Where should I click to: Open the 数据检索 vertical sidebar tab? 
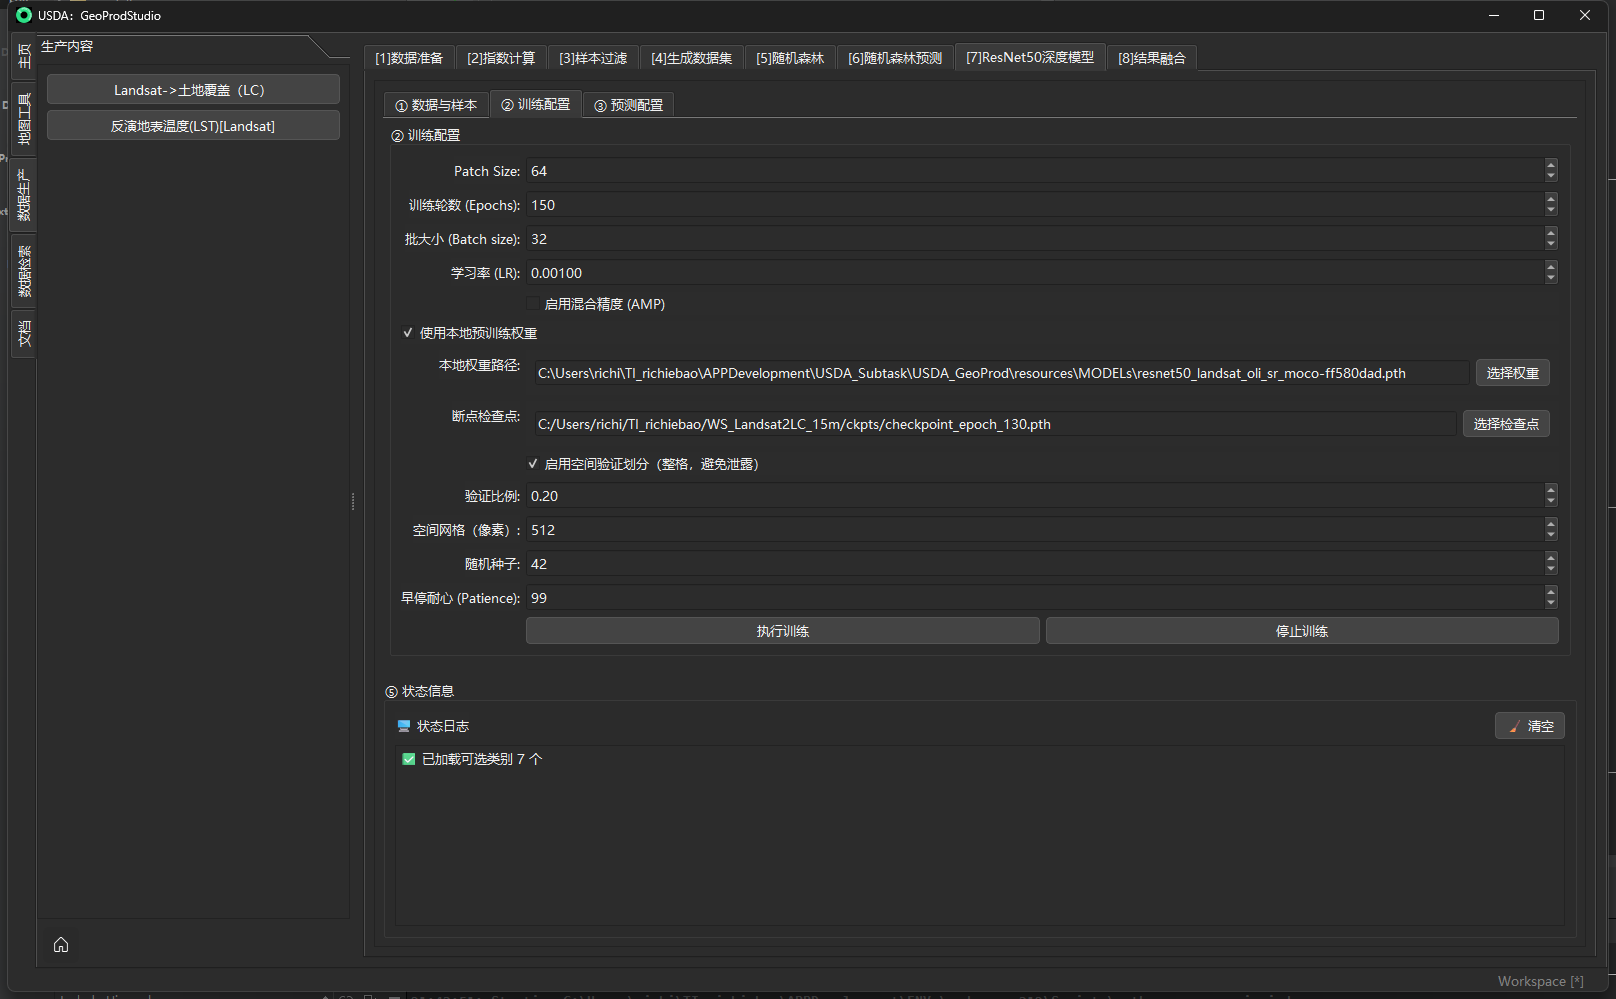pos(24,271)
